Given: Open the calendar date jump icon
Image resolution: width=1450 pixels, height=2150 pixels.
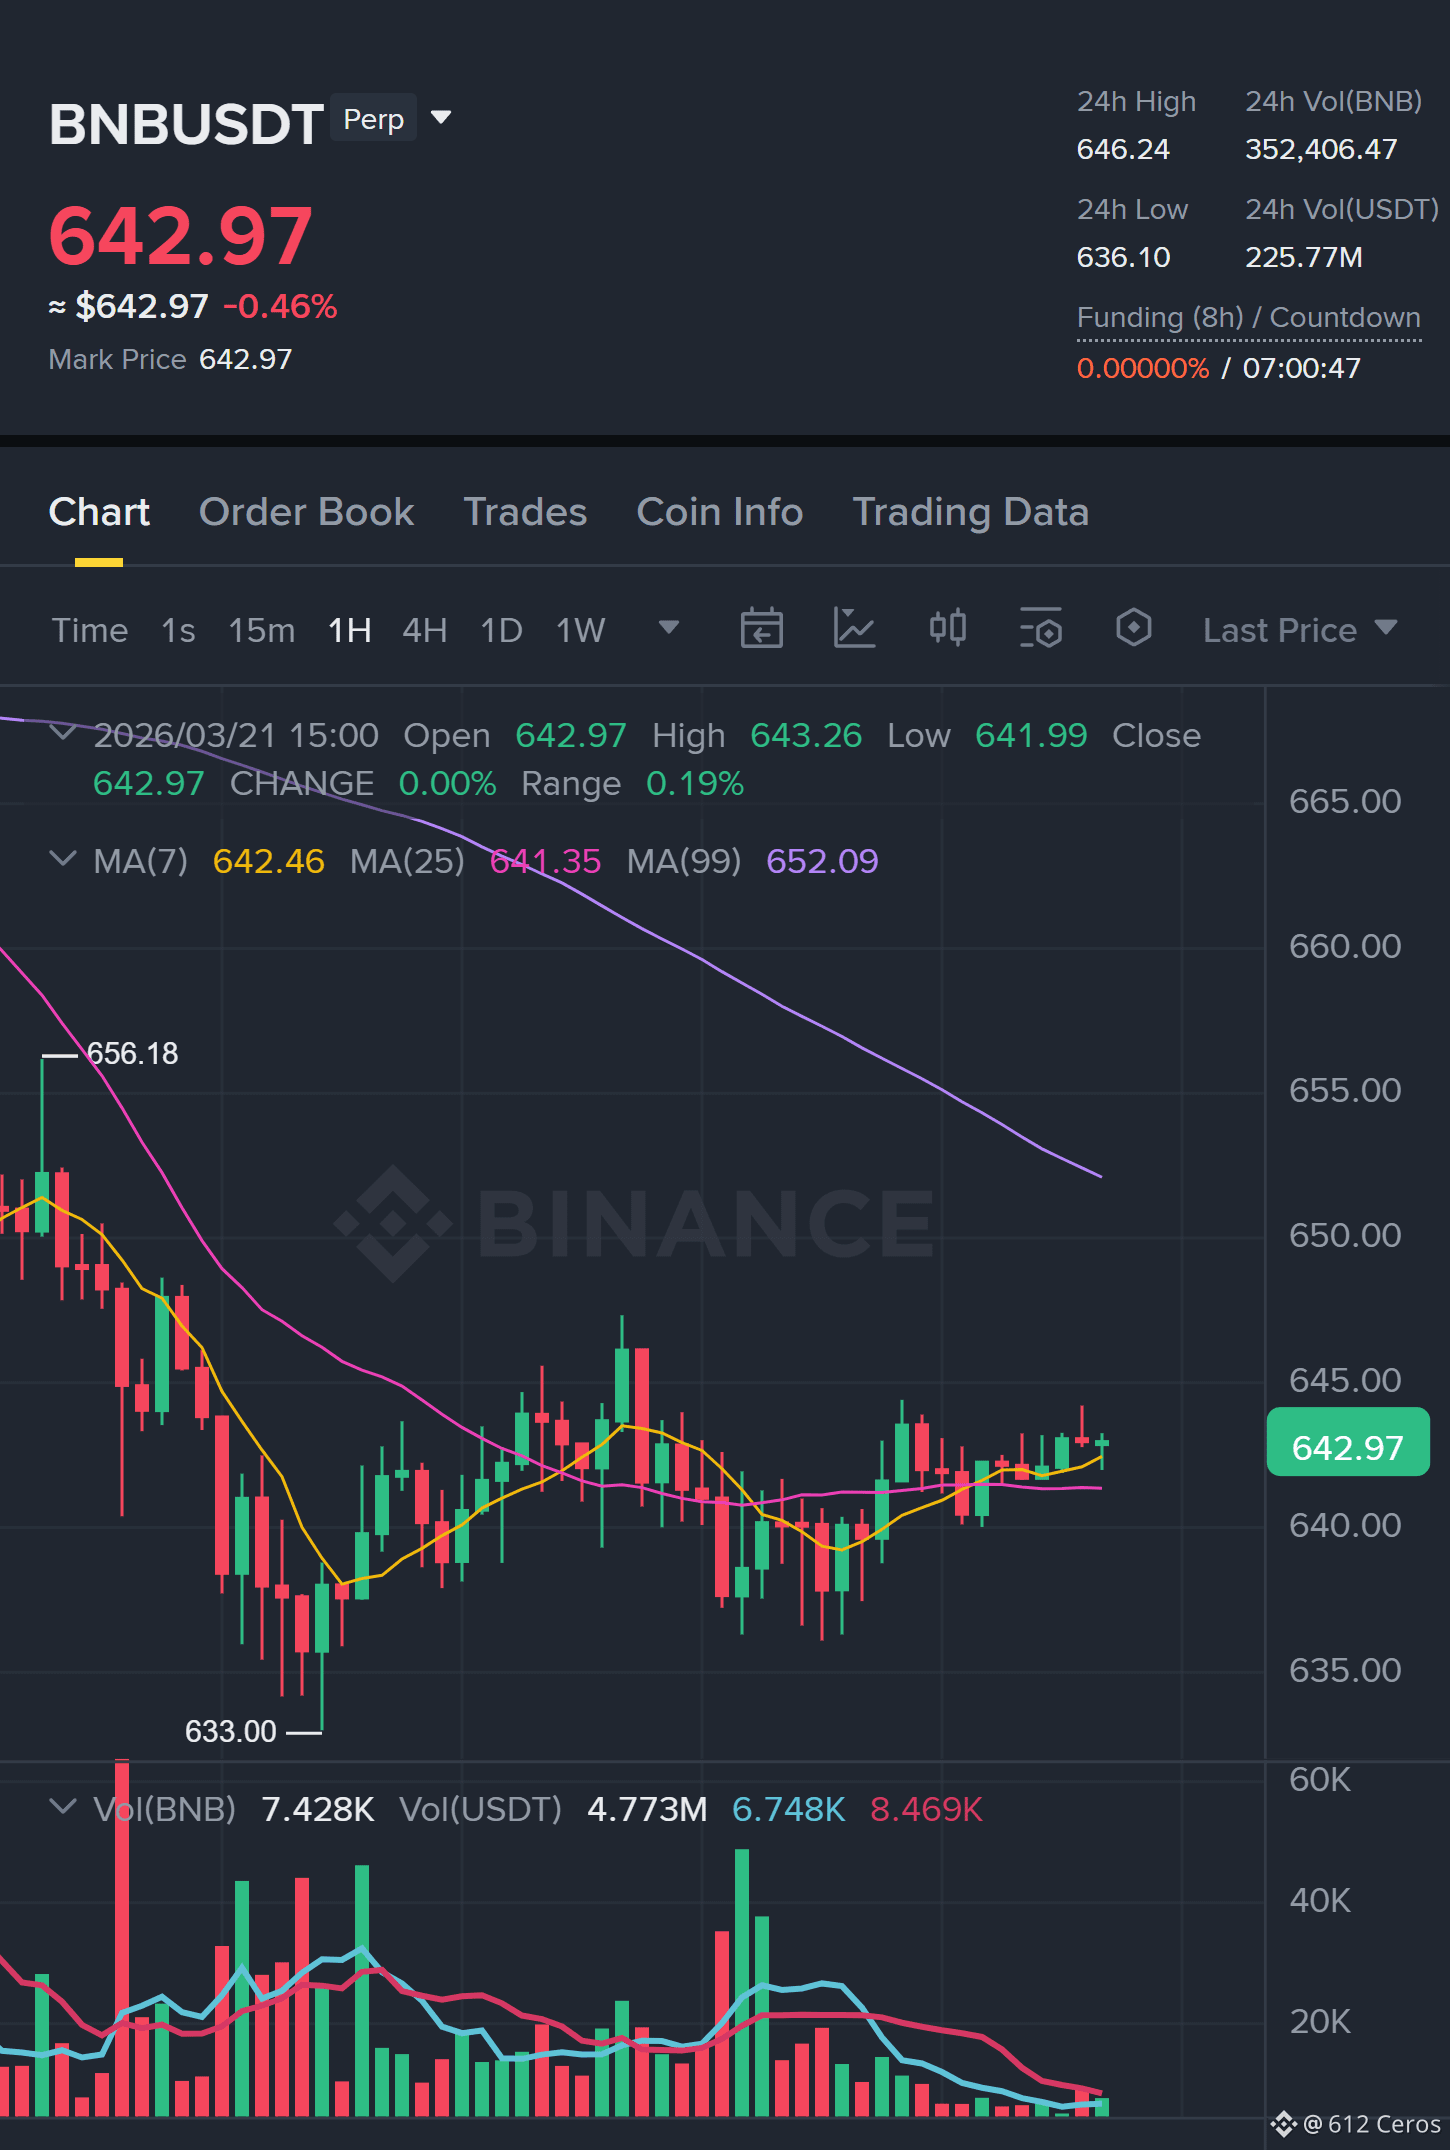Looking at the screenshot, I should pos(761,629).
